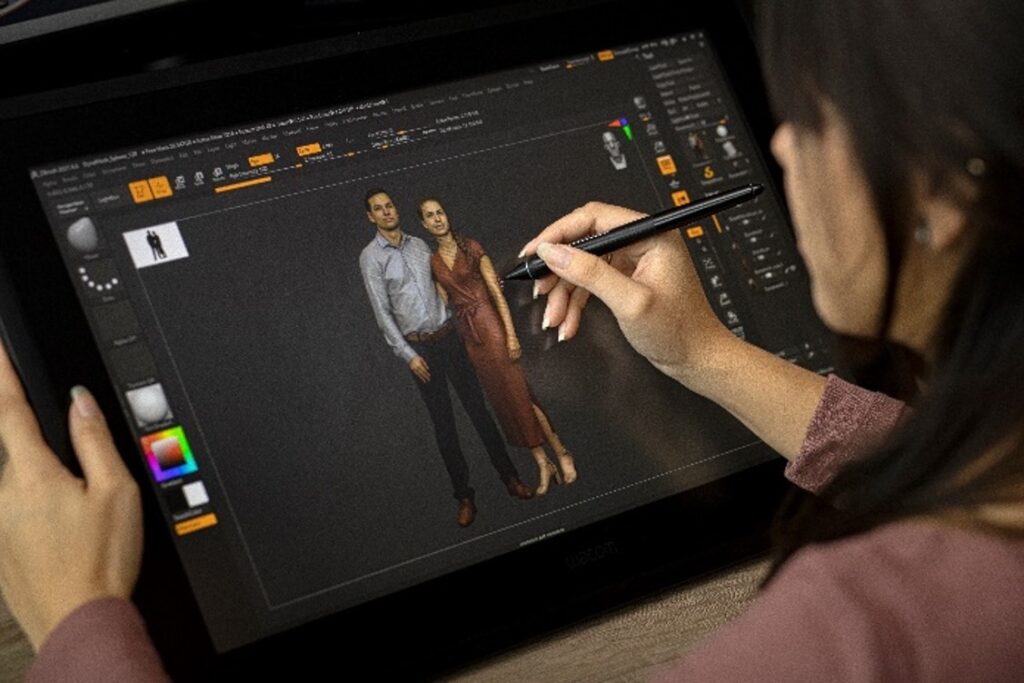This screenshot has width=1024, height=683.
Task: Select the Rotate transform icon
Action: coord(217,175)
